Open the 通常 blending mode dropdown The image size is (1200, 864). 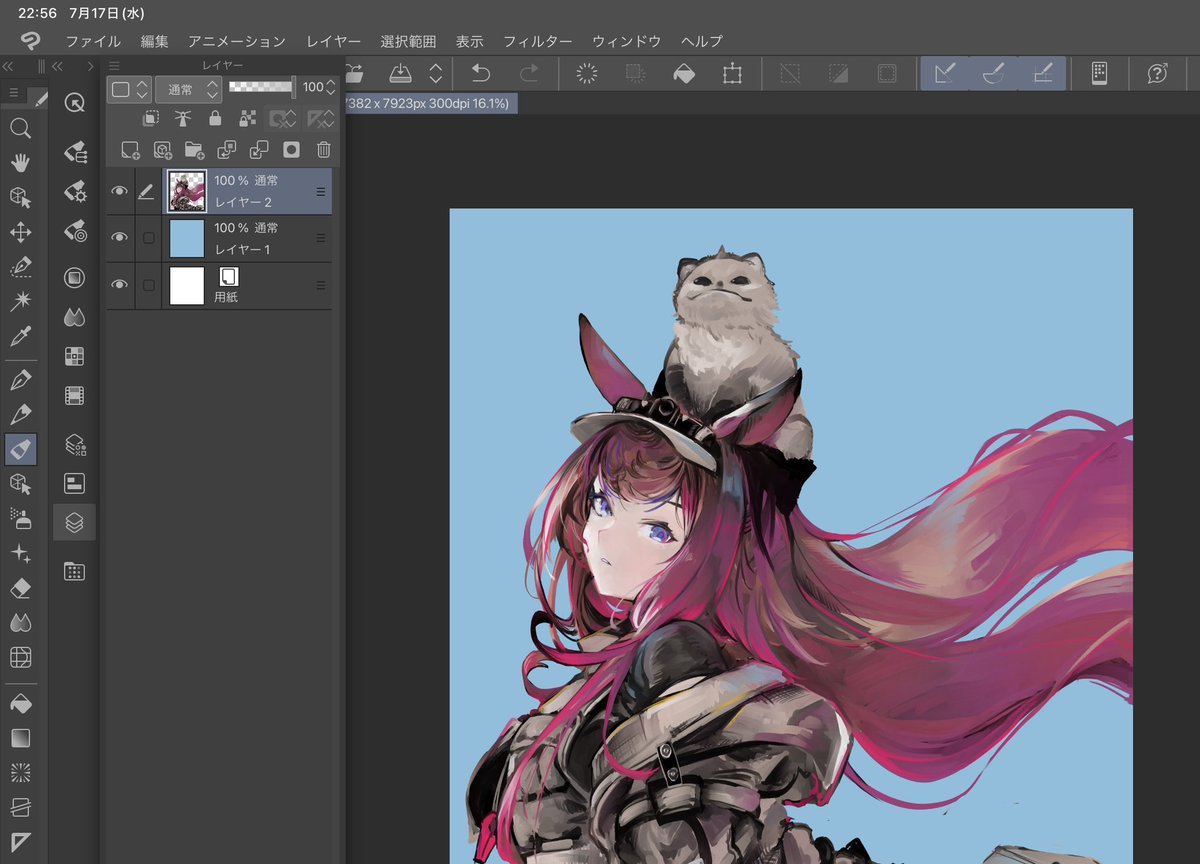click(x=188, y=89)
